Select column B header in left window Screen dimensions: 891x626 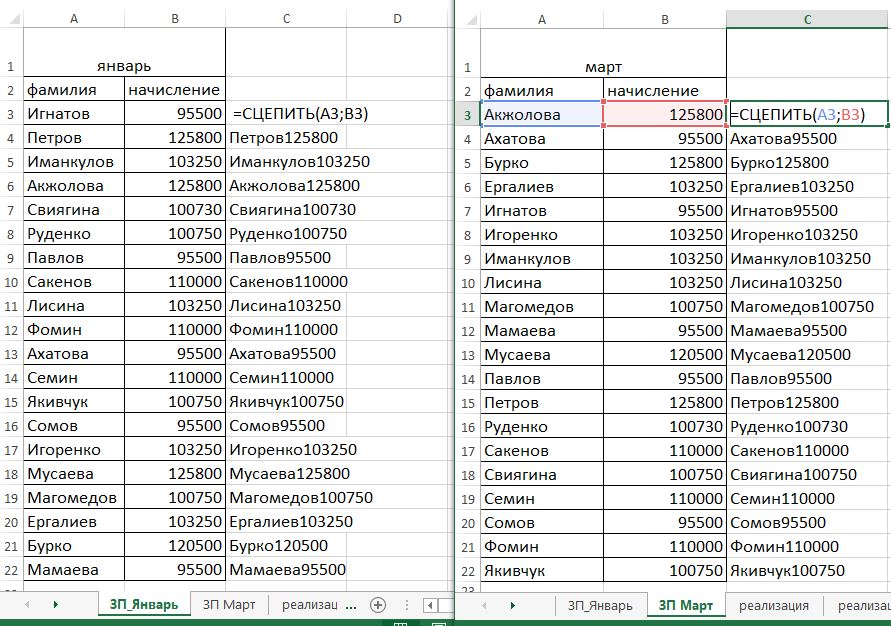175,19
